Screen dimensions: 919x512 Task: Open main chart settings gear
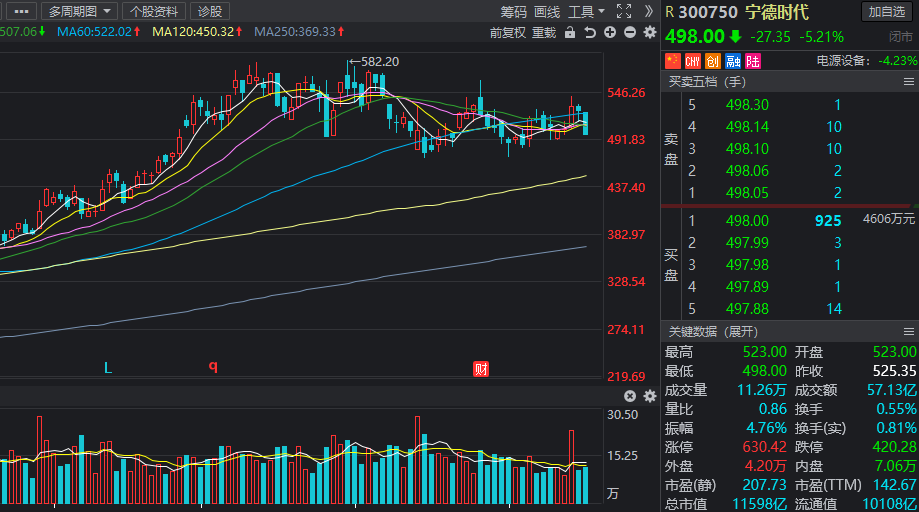pos(650,32)
